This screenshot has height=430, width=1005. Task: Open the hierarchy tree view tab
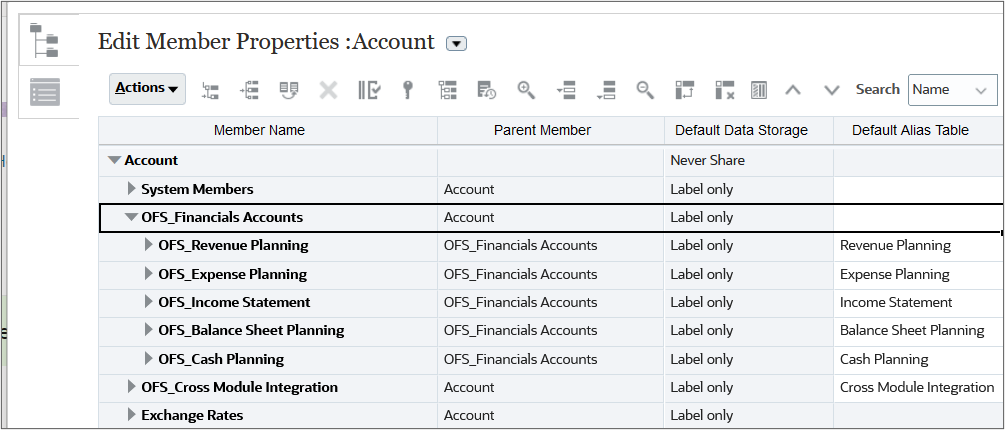coord(44,40)
